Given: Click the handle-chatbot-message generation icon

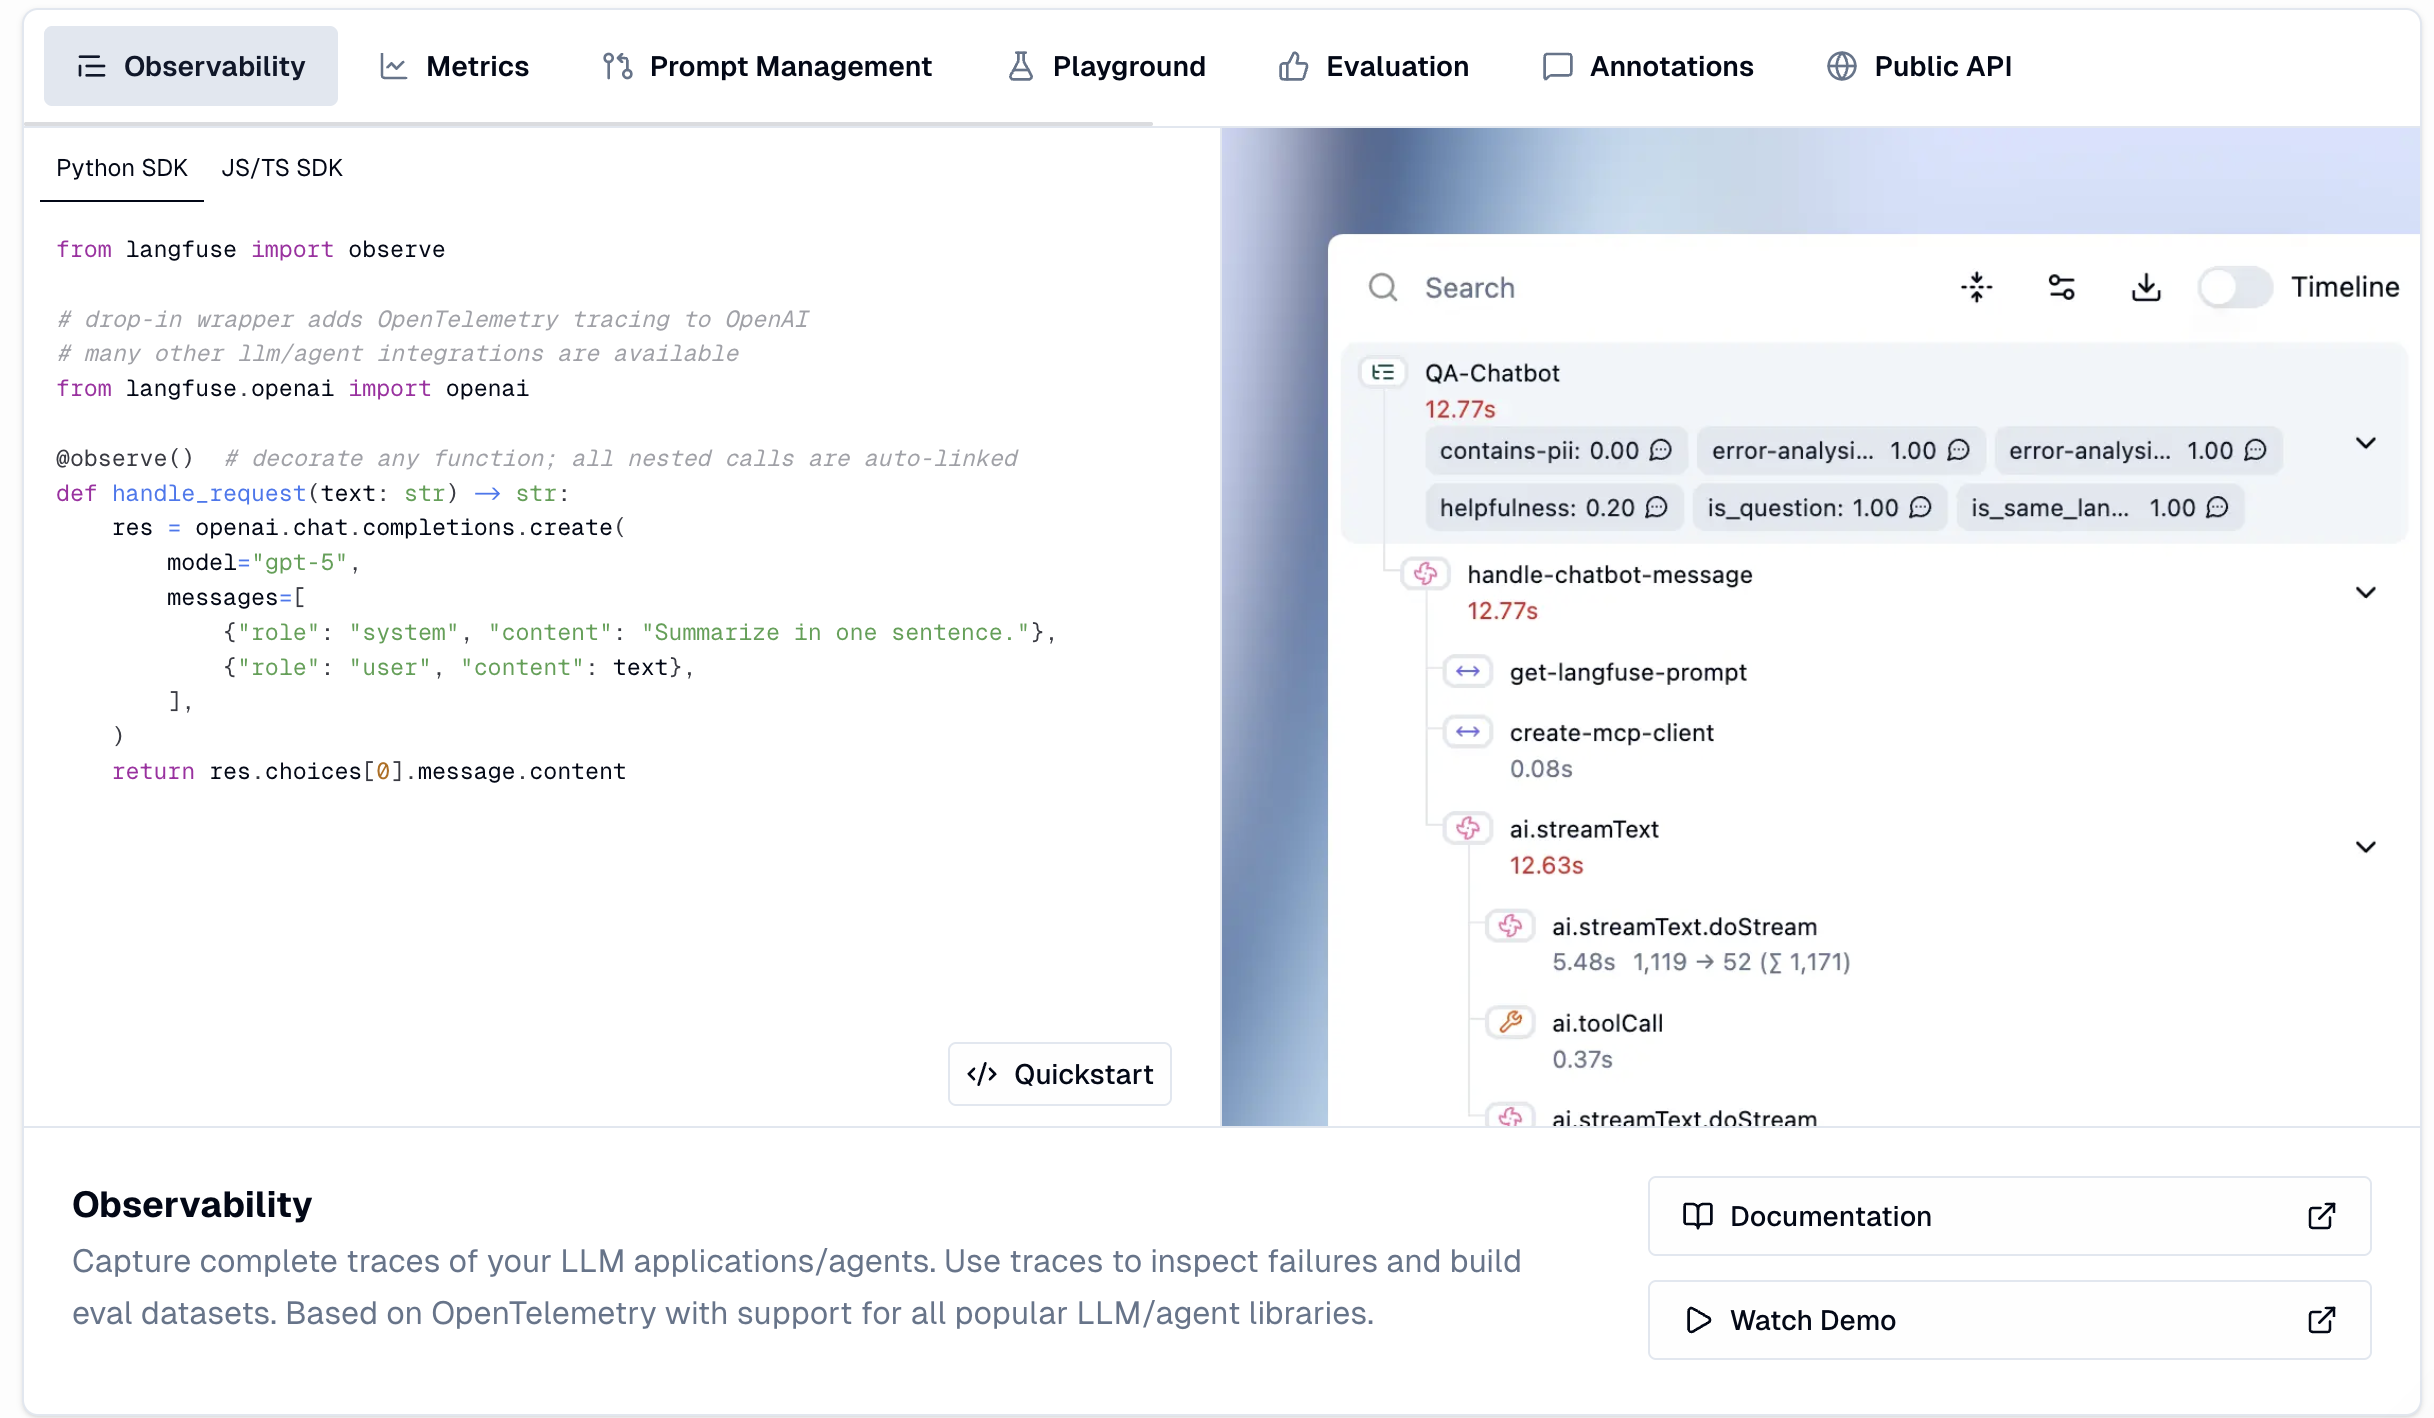Looking at the screenshot, I should (1425, 574).
